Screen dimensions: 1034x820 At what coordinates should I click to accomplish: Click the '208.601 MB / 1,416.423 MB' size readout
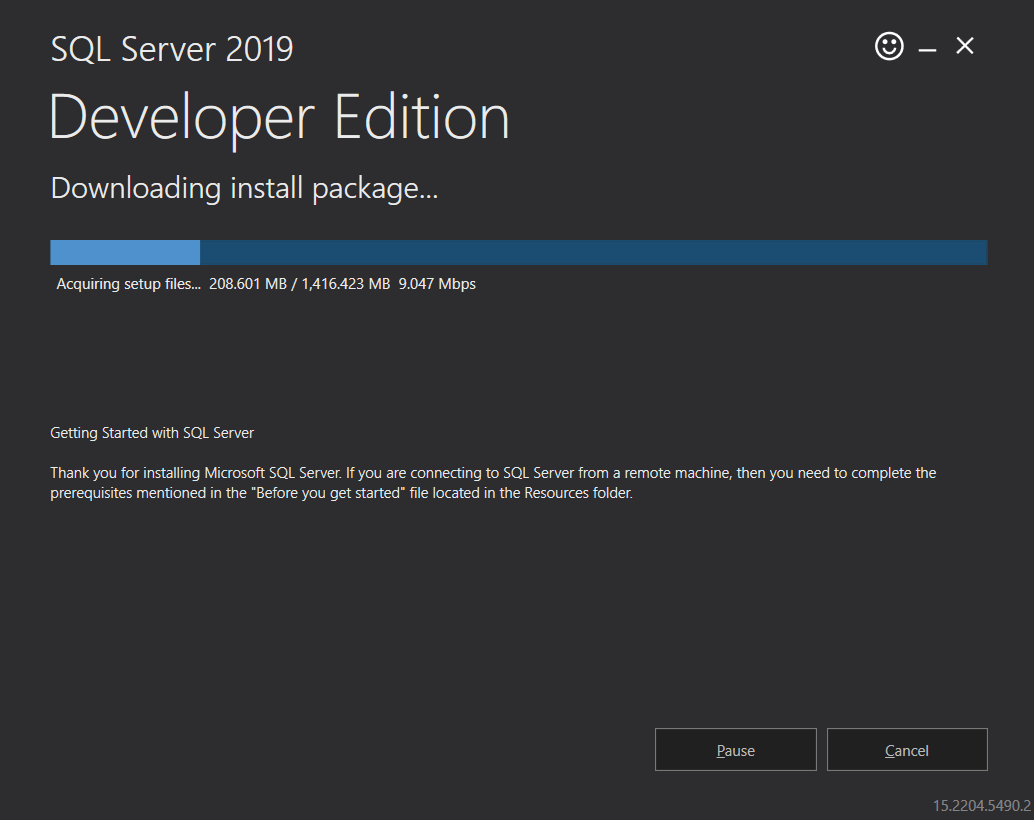click(x=299, y=284)
